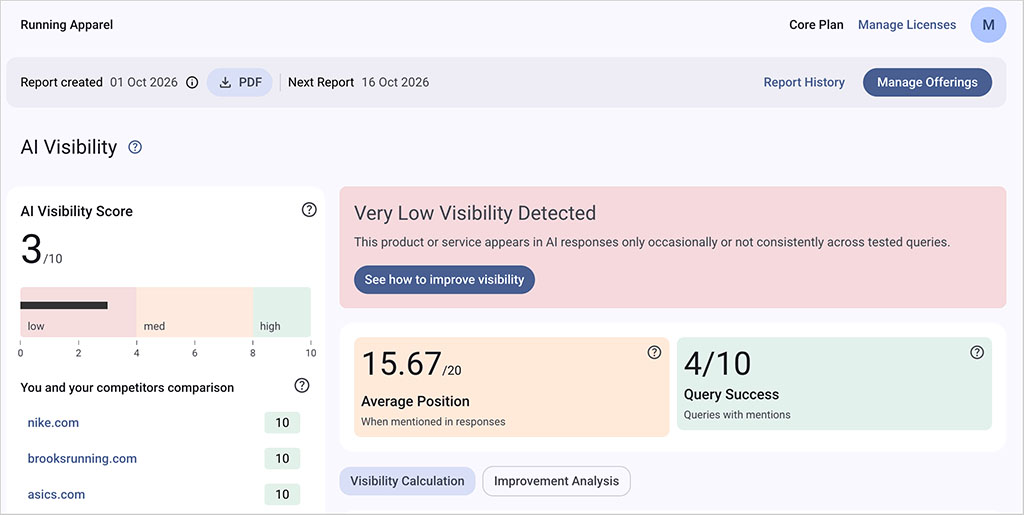Click Very Low Visibility Detected heading
1024x515 pixels.
[x=475, y=213]
